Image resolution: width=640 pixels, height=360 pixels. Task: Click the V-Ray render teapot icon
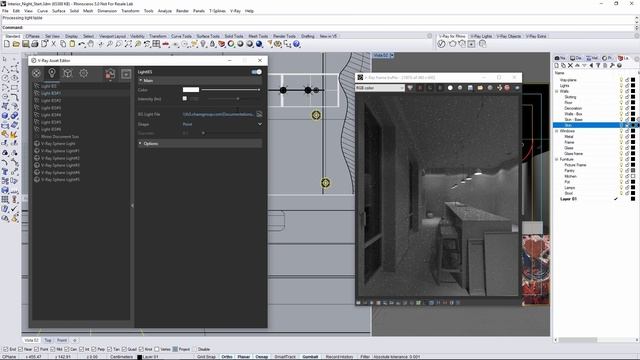(452, 44)
